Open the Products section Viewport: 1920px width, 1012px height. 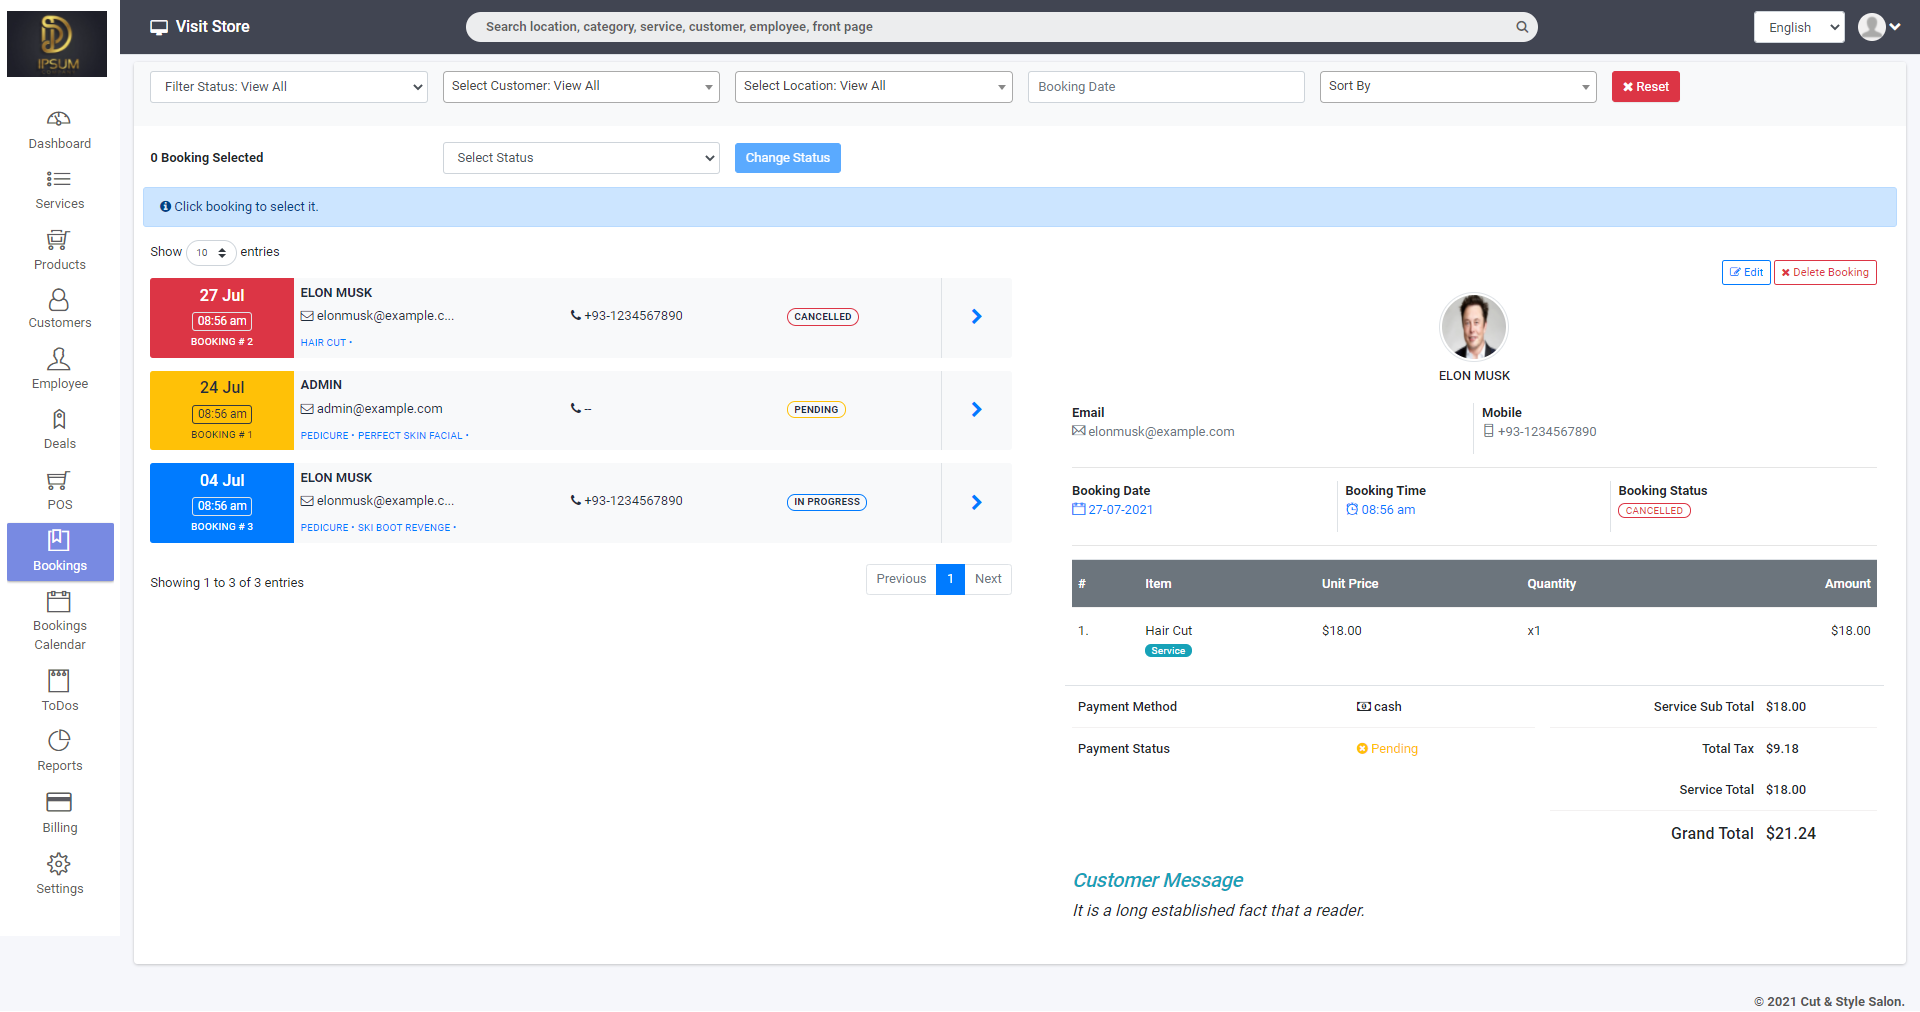pos(59,250)
